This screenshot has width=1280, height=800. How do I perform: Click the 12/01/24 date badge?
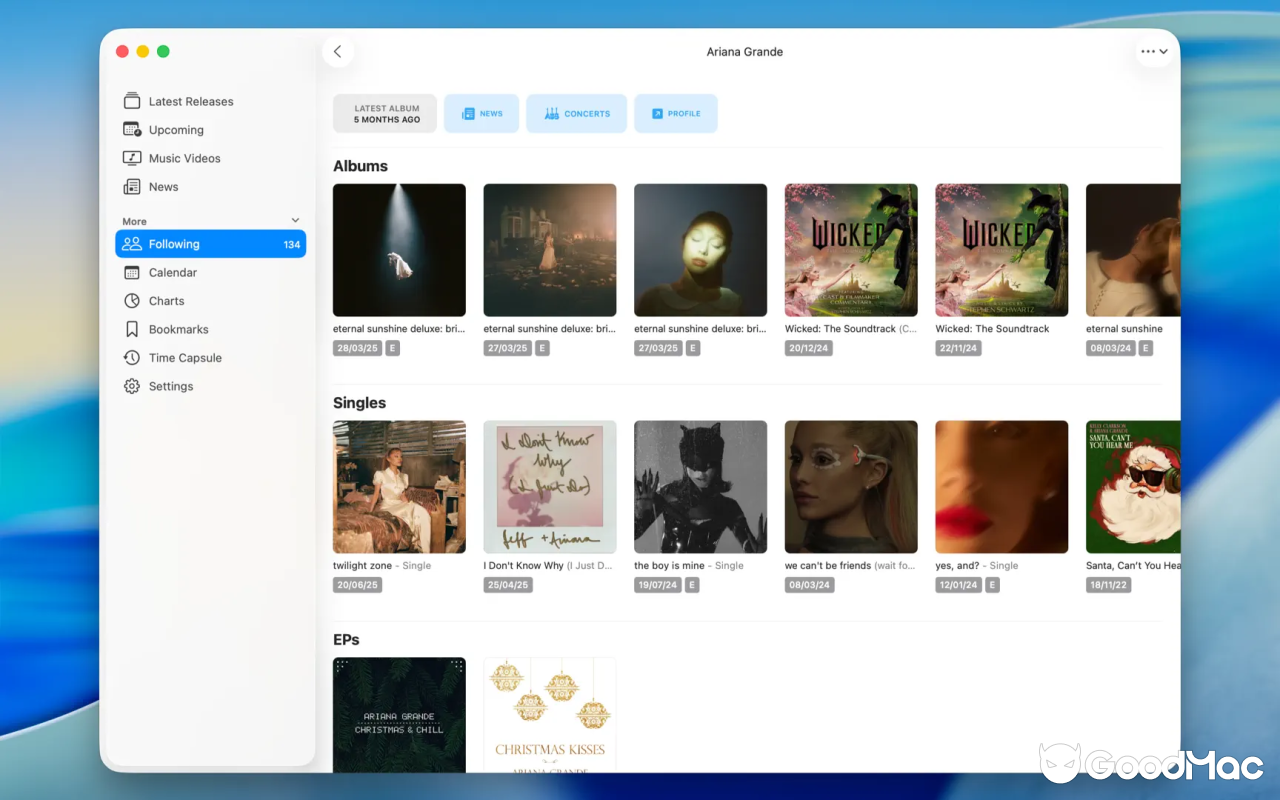(960, 585)
